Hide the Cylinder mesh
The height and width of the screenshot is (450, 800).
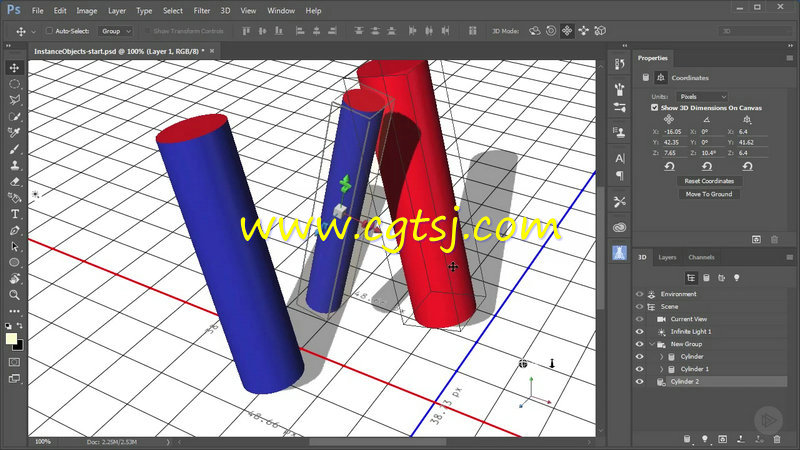pyautogui.click(x=639, y=357)
